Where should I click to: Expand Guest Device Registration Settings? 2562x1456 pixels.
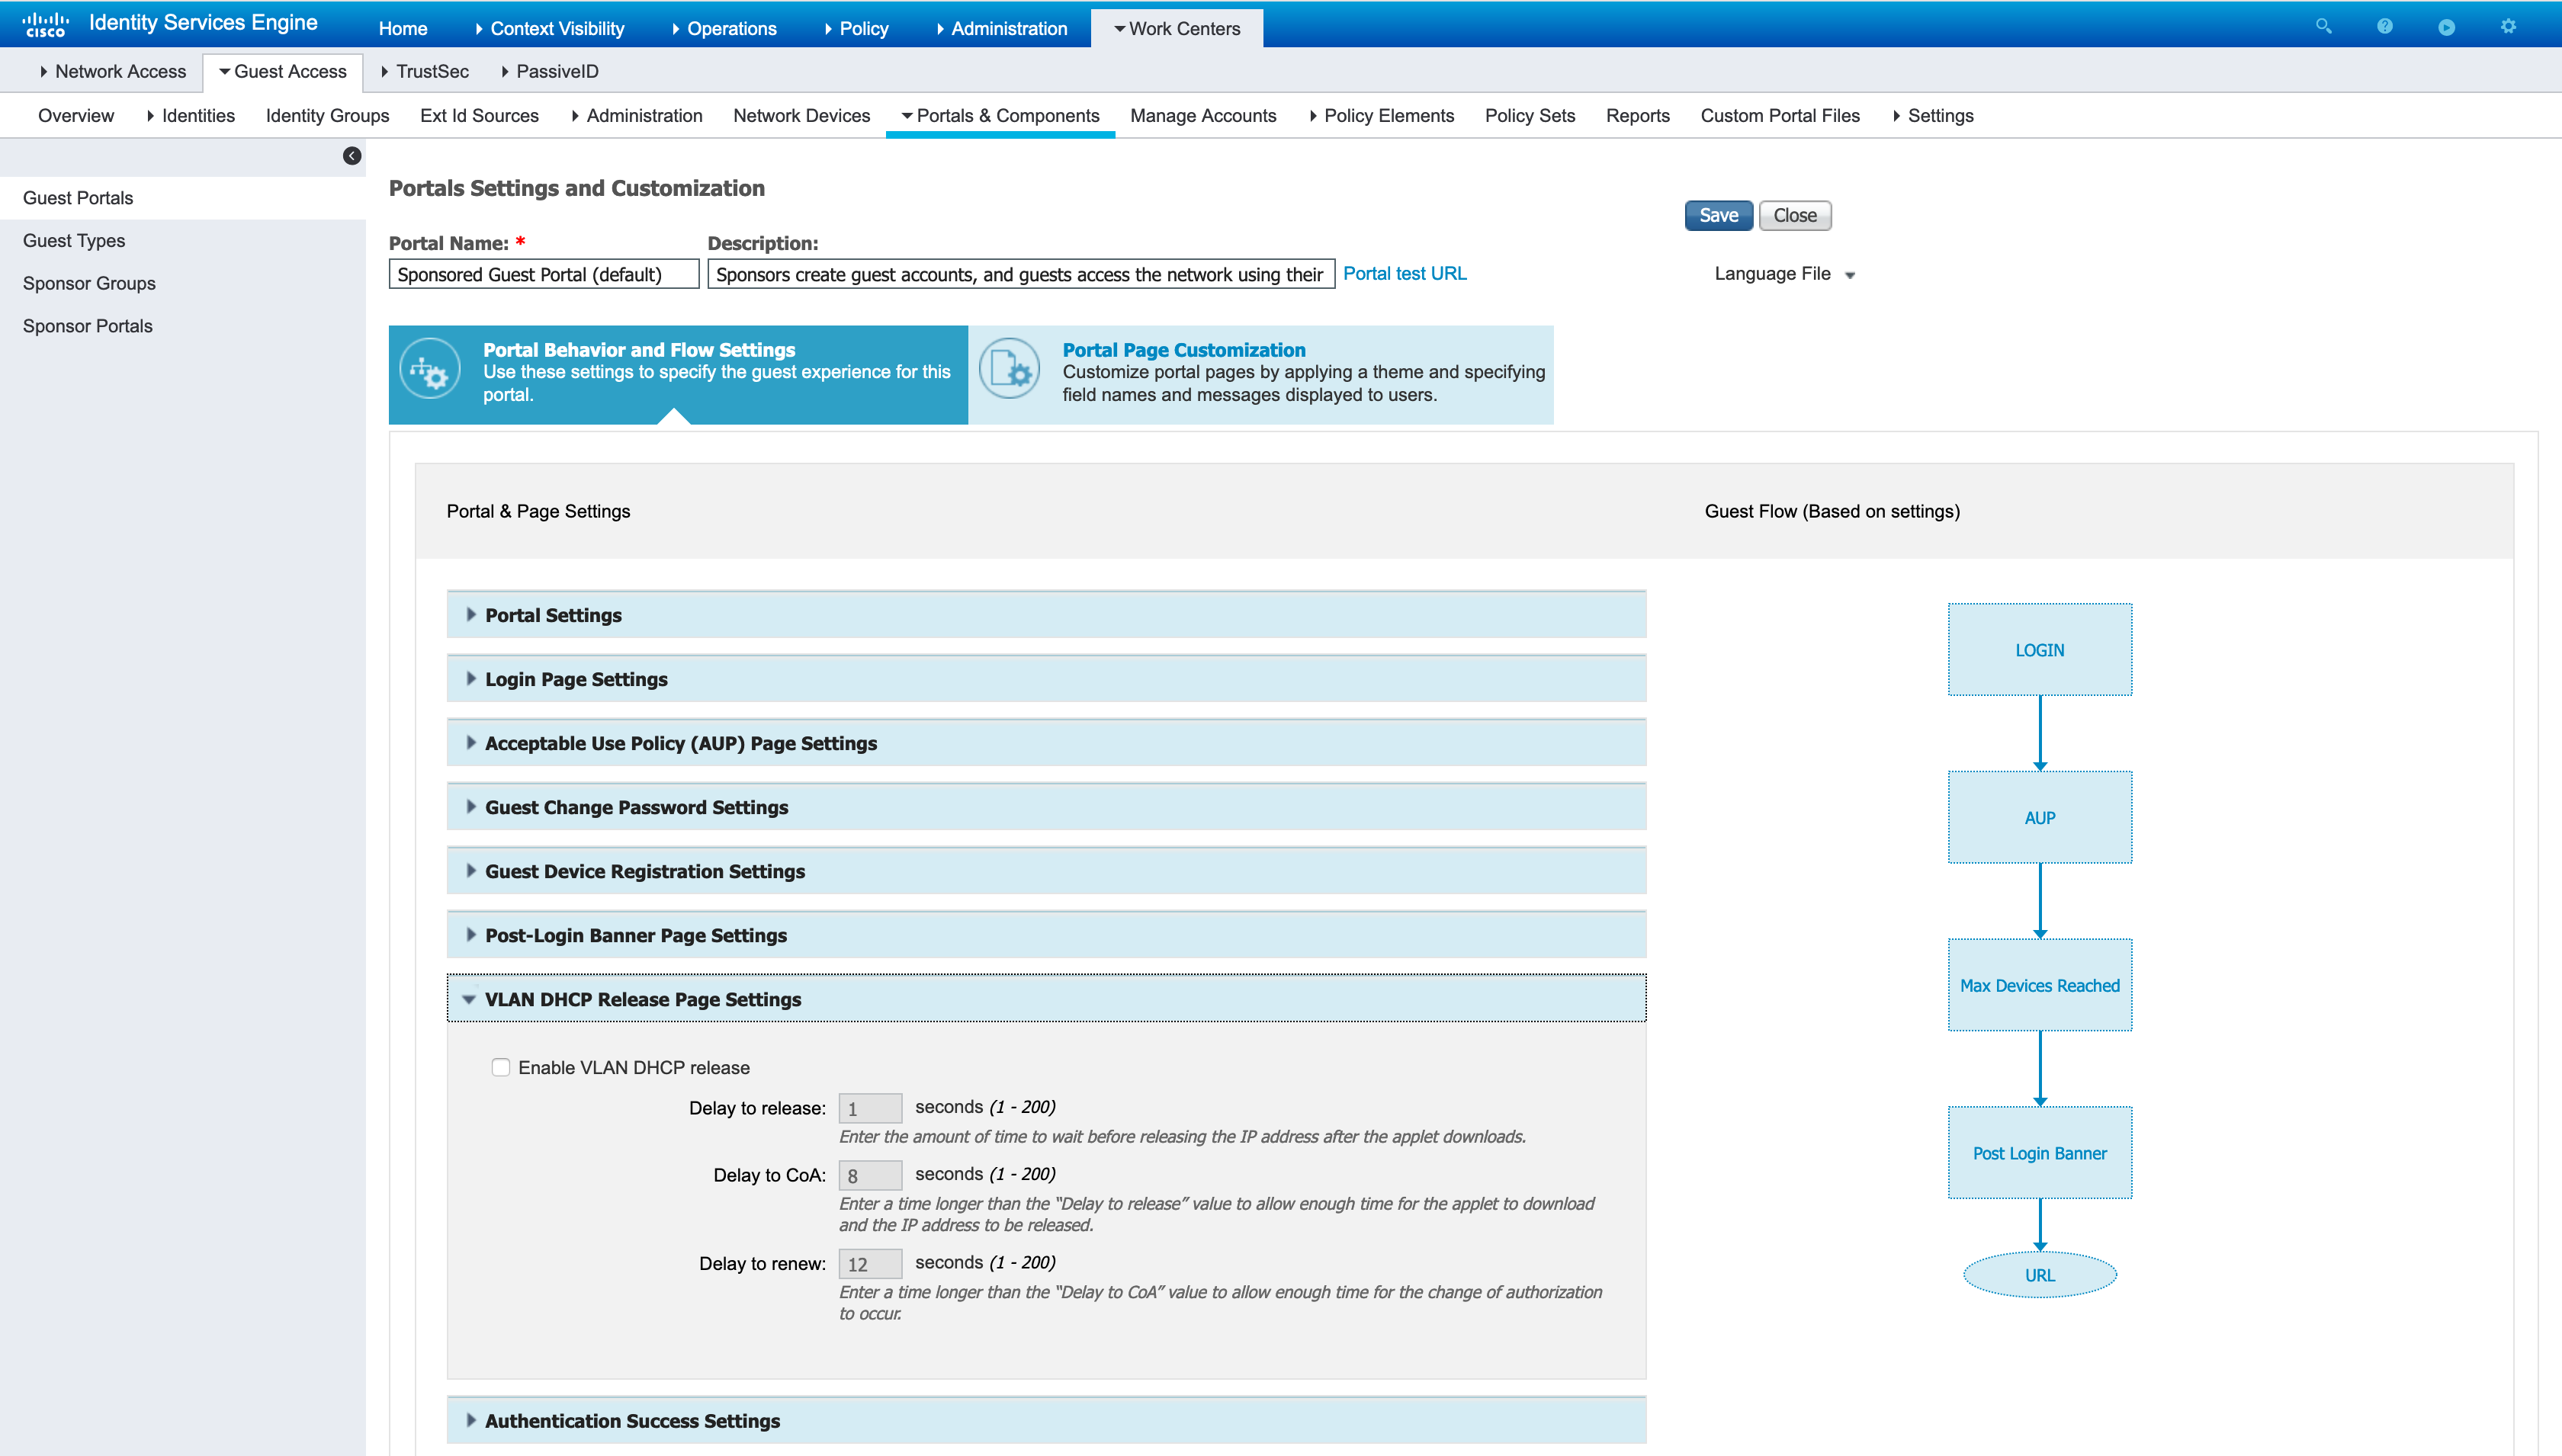click(1046, 871)
